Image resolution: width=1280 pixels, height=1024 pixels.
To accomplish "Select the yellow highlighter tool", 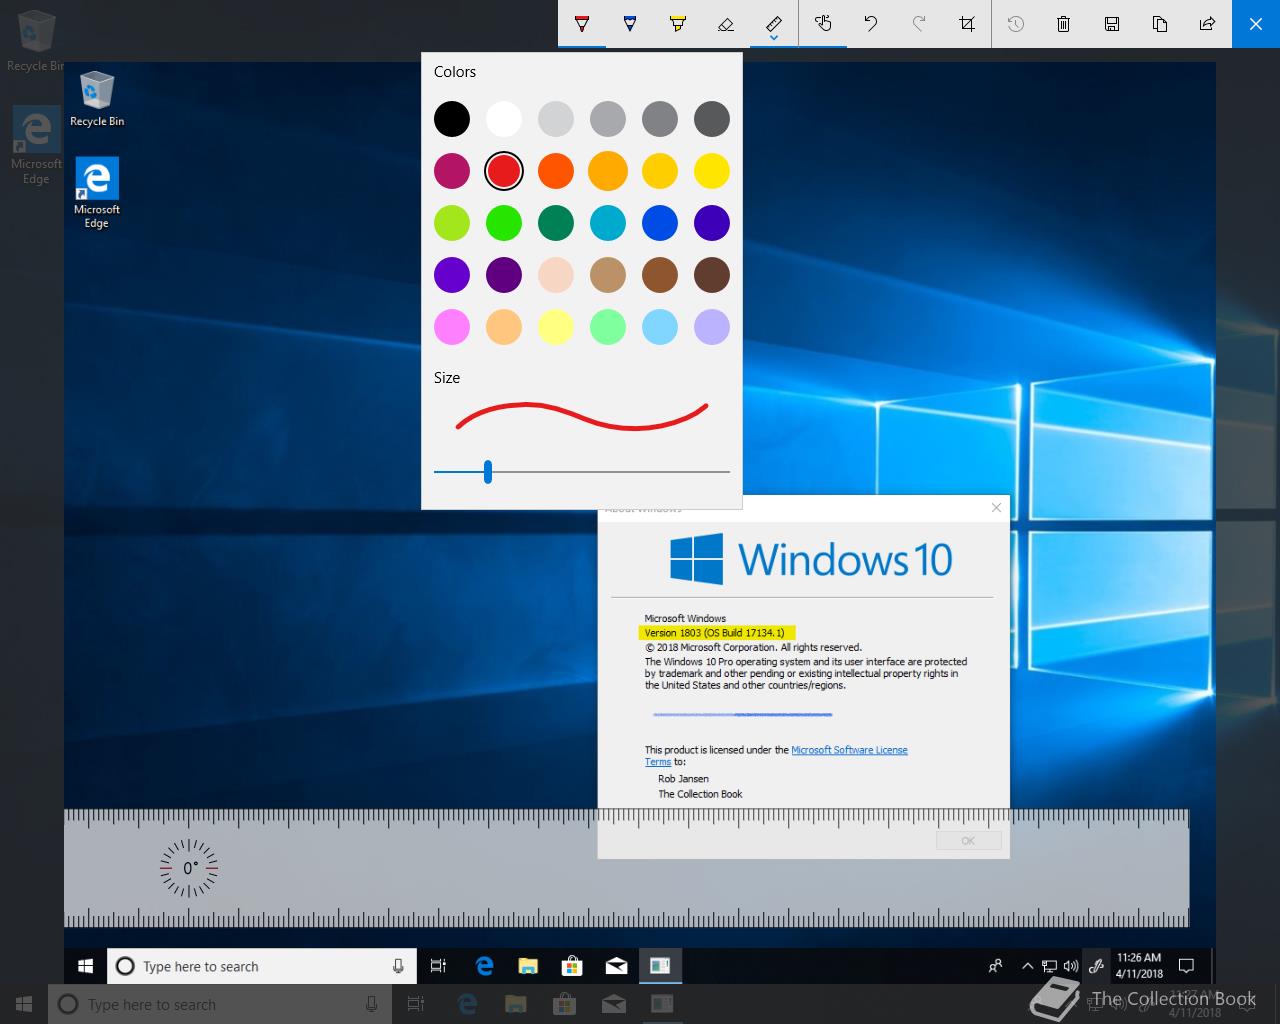I will [x=678, y=23].
